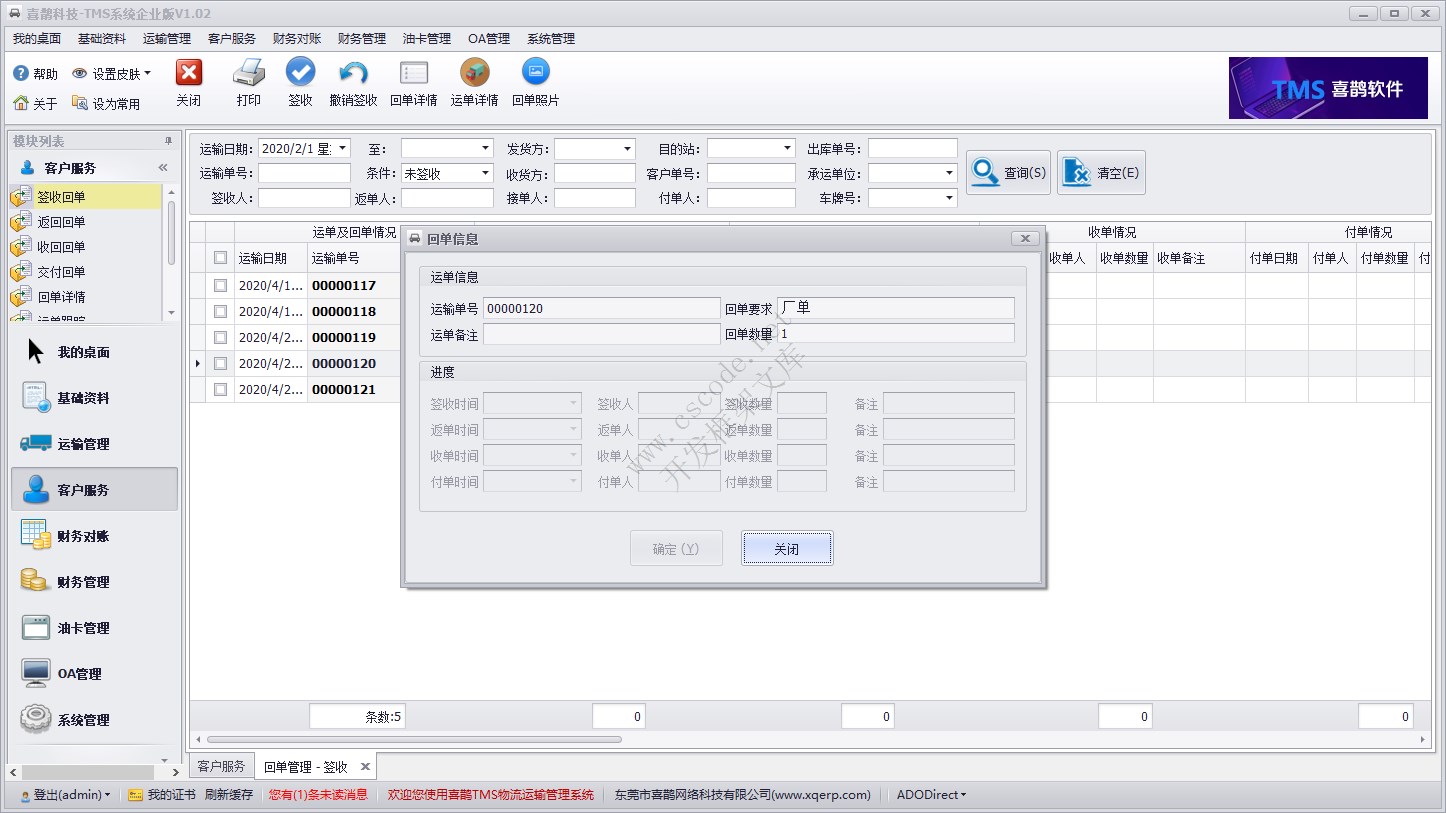The image size is (1446, 813).
Task: Open 基础资料 menu
Action: [x=102, y=39]
